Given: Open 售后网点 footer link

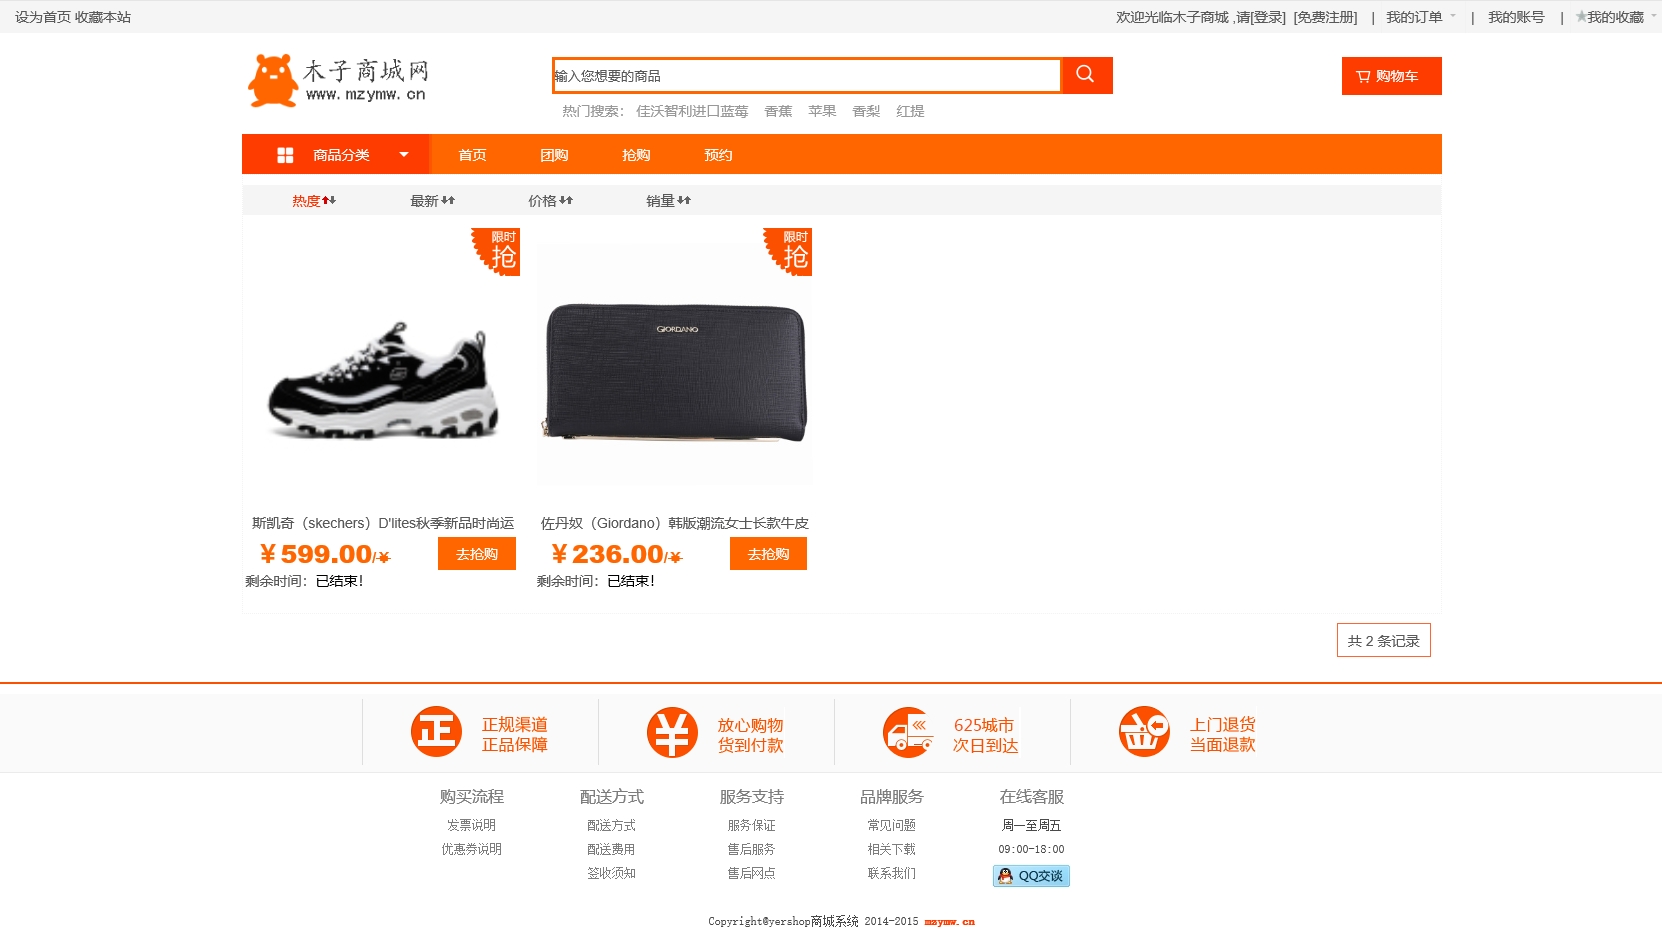Looking at the screenshot, I should pos(751,873).
